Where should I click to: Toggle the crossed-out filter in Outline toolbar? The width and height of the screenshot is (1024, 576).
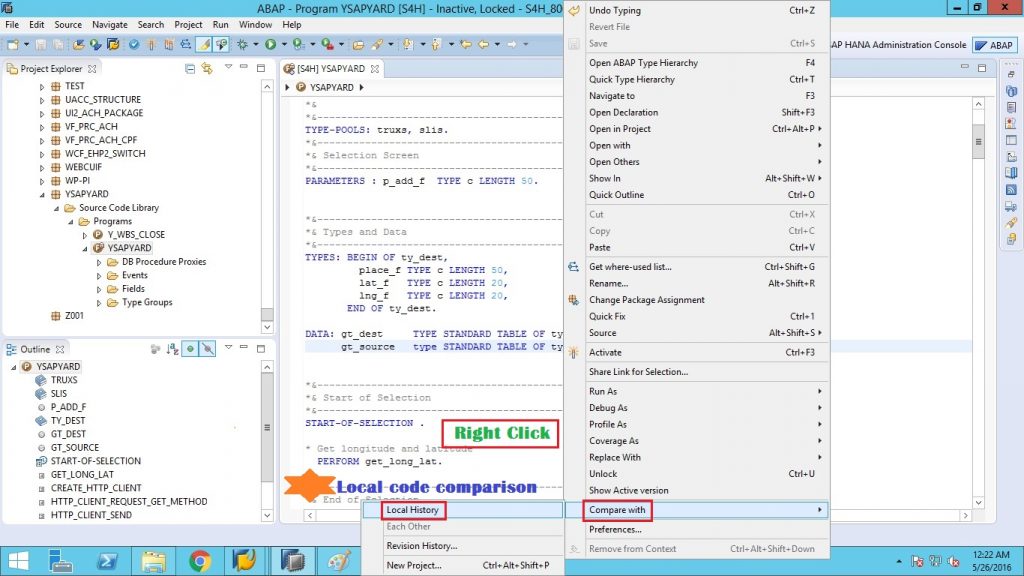point(208,349)
